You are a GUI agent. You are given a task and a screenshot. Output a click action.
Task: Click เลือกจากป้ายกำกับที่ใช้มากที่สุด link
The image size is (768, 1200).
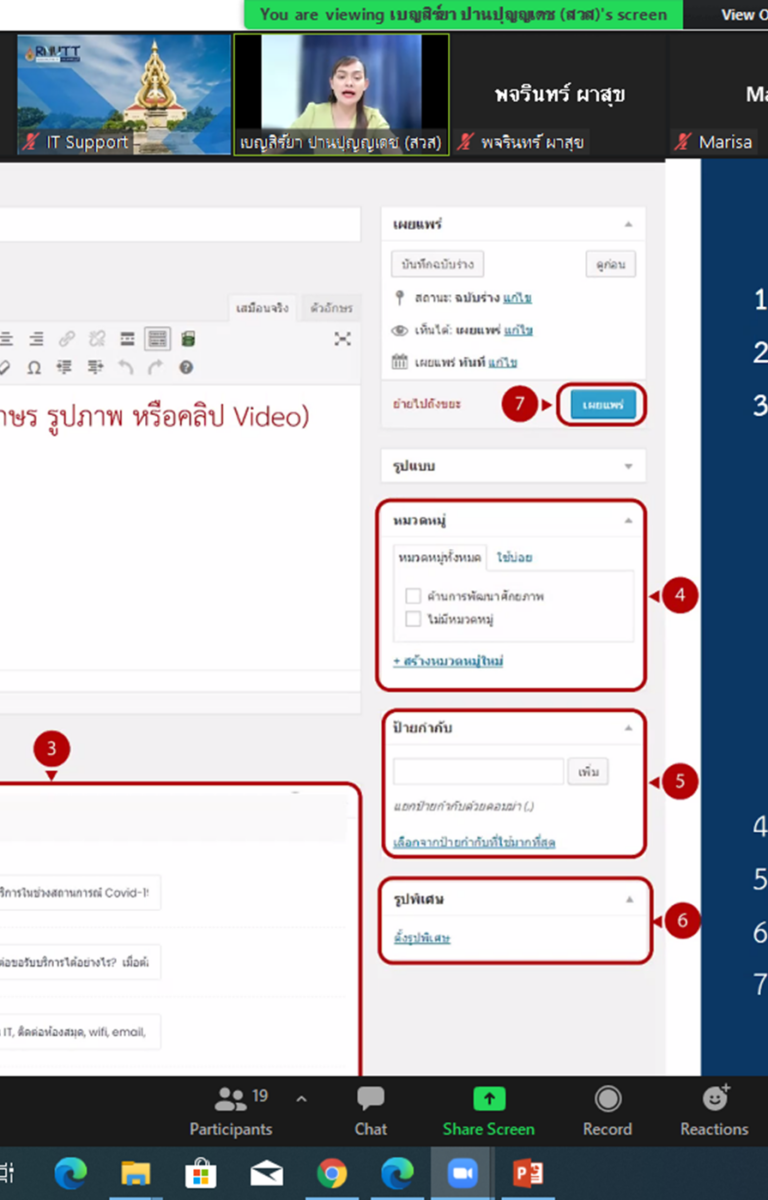pos(475,843)
